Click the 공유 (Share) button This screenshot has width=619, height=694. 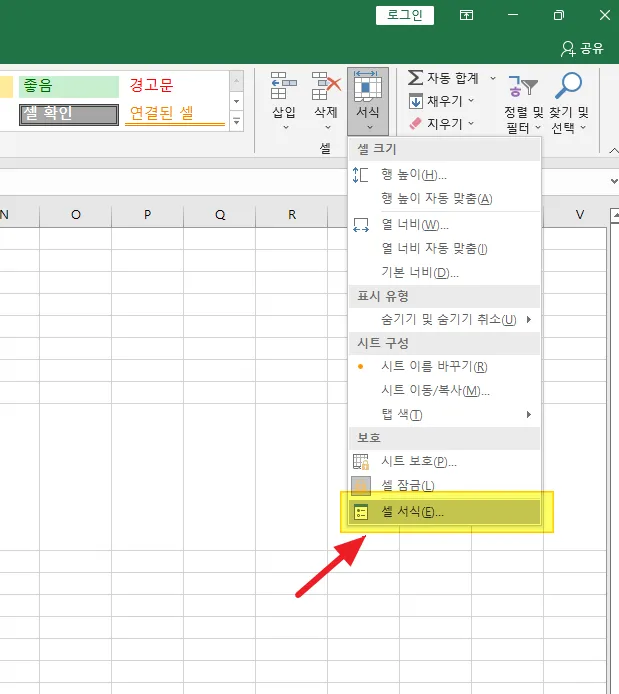pos(582,48)
